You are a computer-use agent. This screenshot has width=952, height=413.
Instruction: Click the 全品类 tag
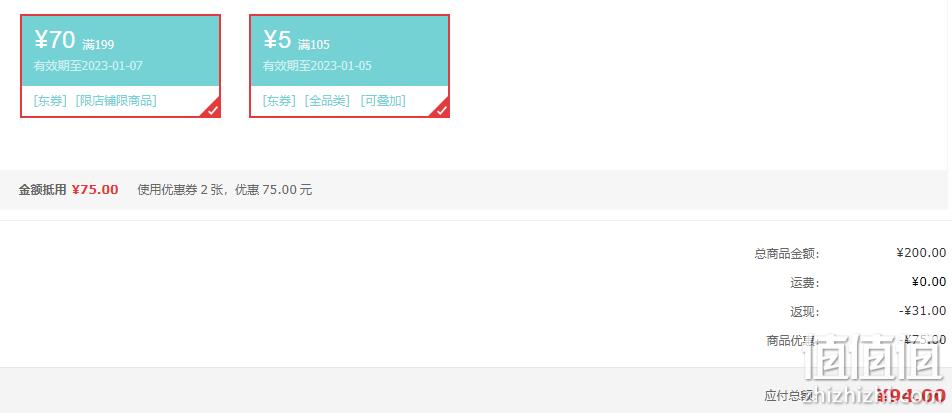(x=327, y=101)
